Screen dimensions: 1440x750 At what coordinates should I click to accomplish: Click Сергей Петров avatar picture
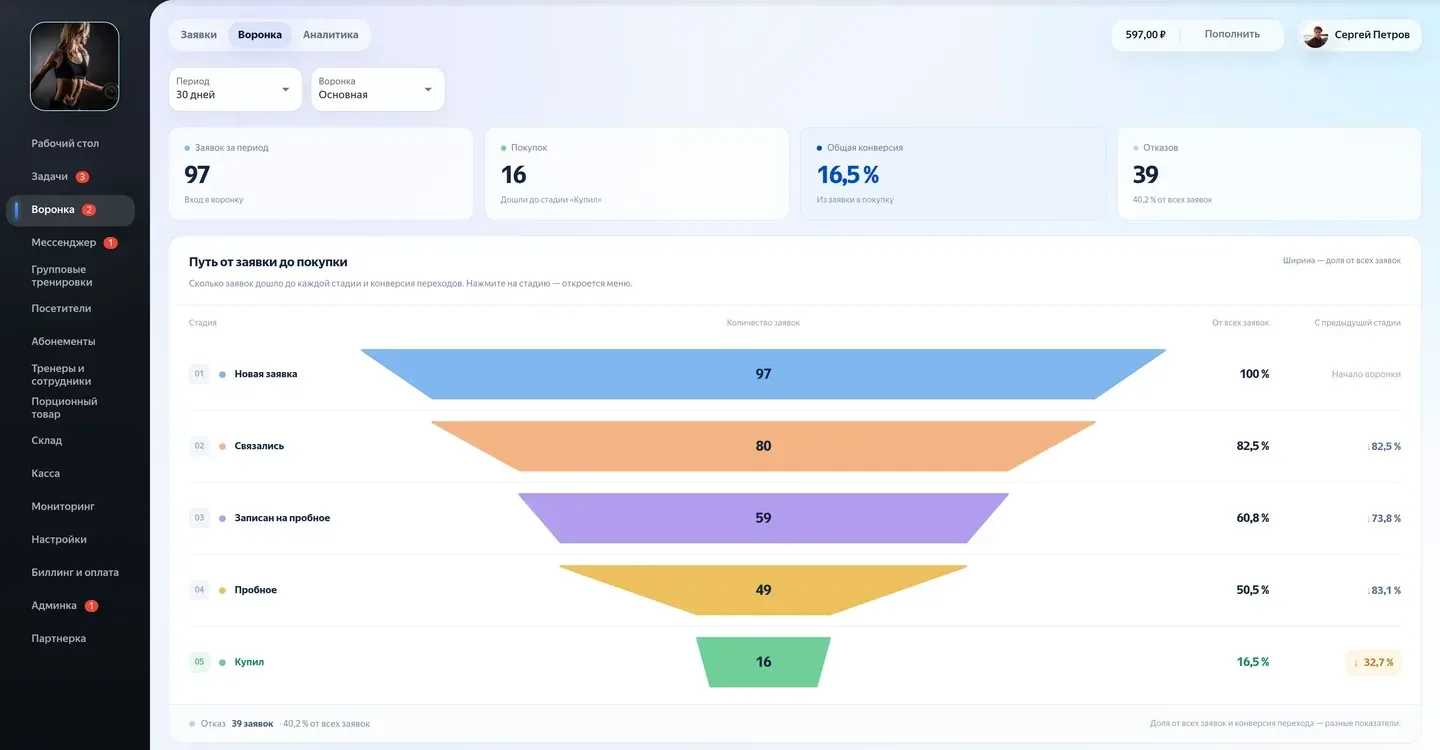(1316, 35)
